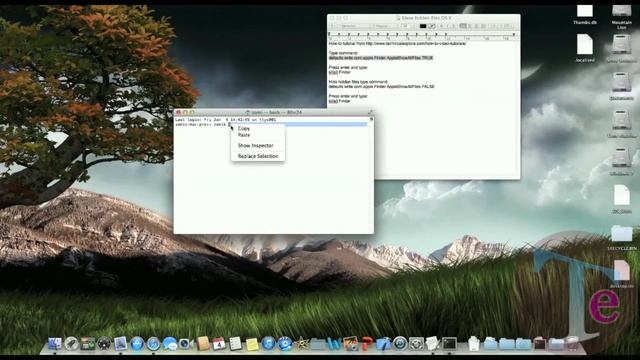The height and width of the screenshot is (360, 640).
Task: Open font size dropdown in TextEdit
Action: [407, 26]
